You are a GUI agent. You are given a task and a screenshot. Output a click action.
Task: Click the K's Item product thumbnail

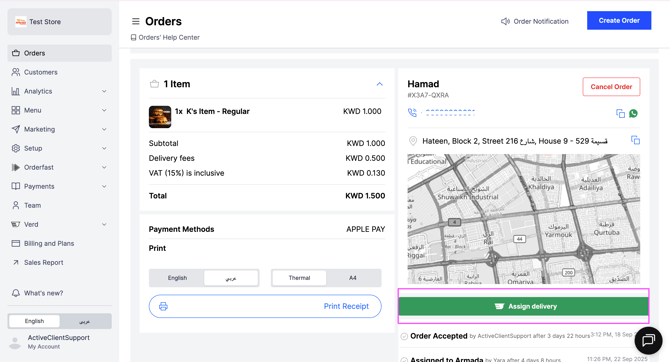[160, 117]
